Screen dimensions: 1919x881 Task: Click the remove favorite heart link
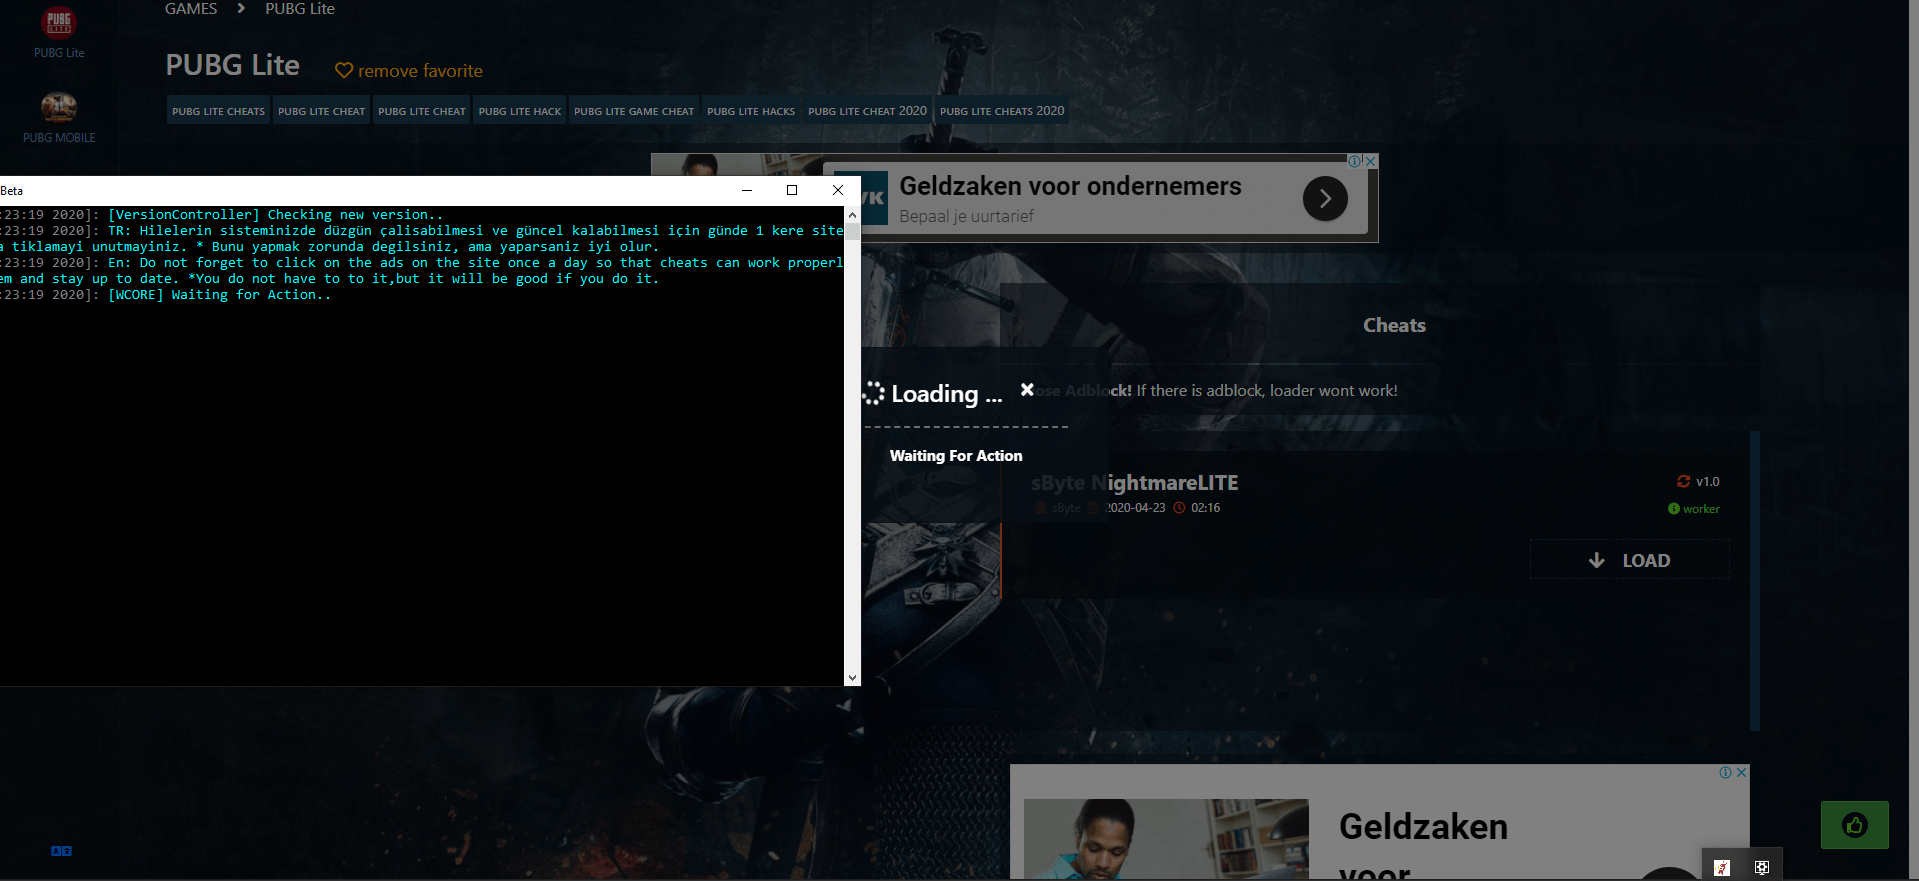[x=408, y=71]
